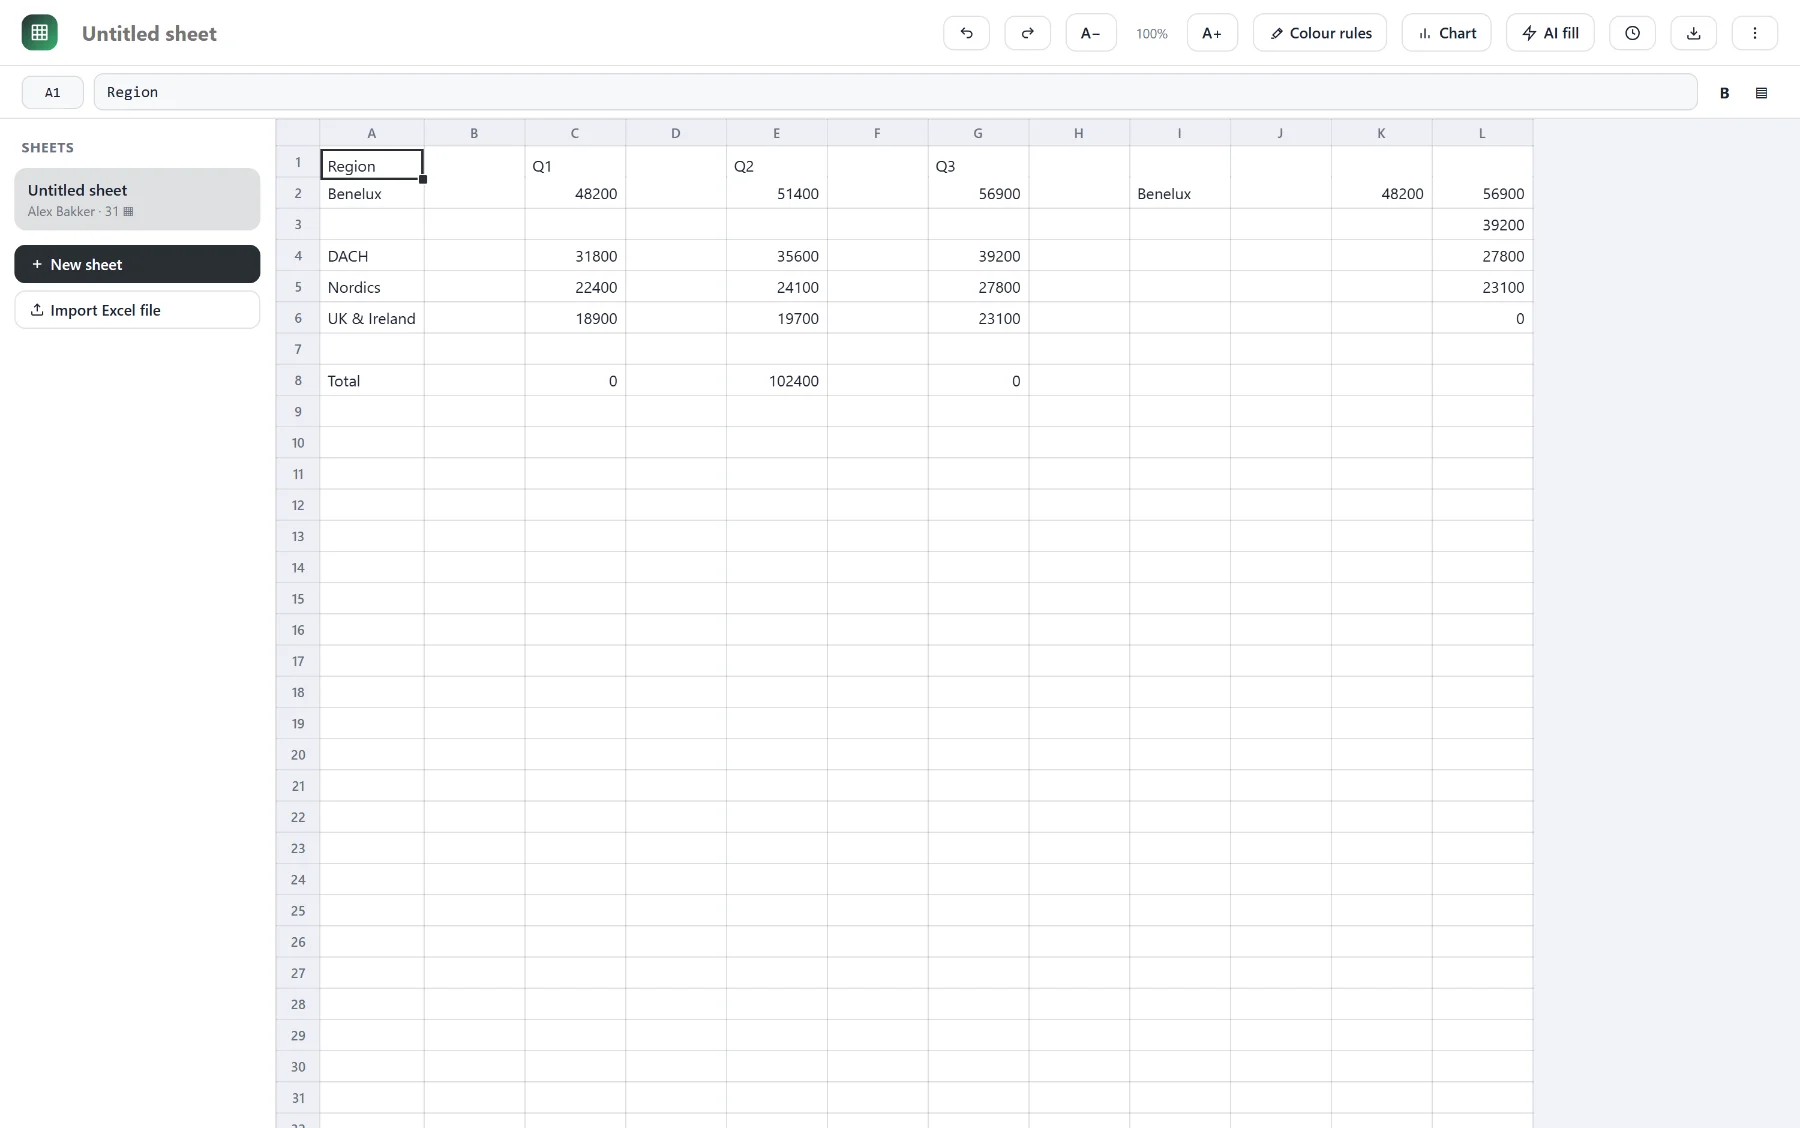This screenshot has width=1800, height=1128.
Task: Select cell with value 51400
Action: pos(776,193)
